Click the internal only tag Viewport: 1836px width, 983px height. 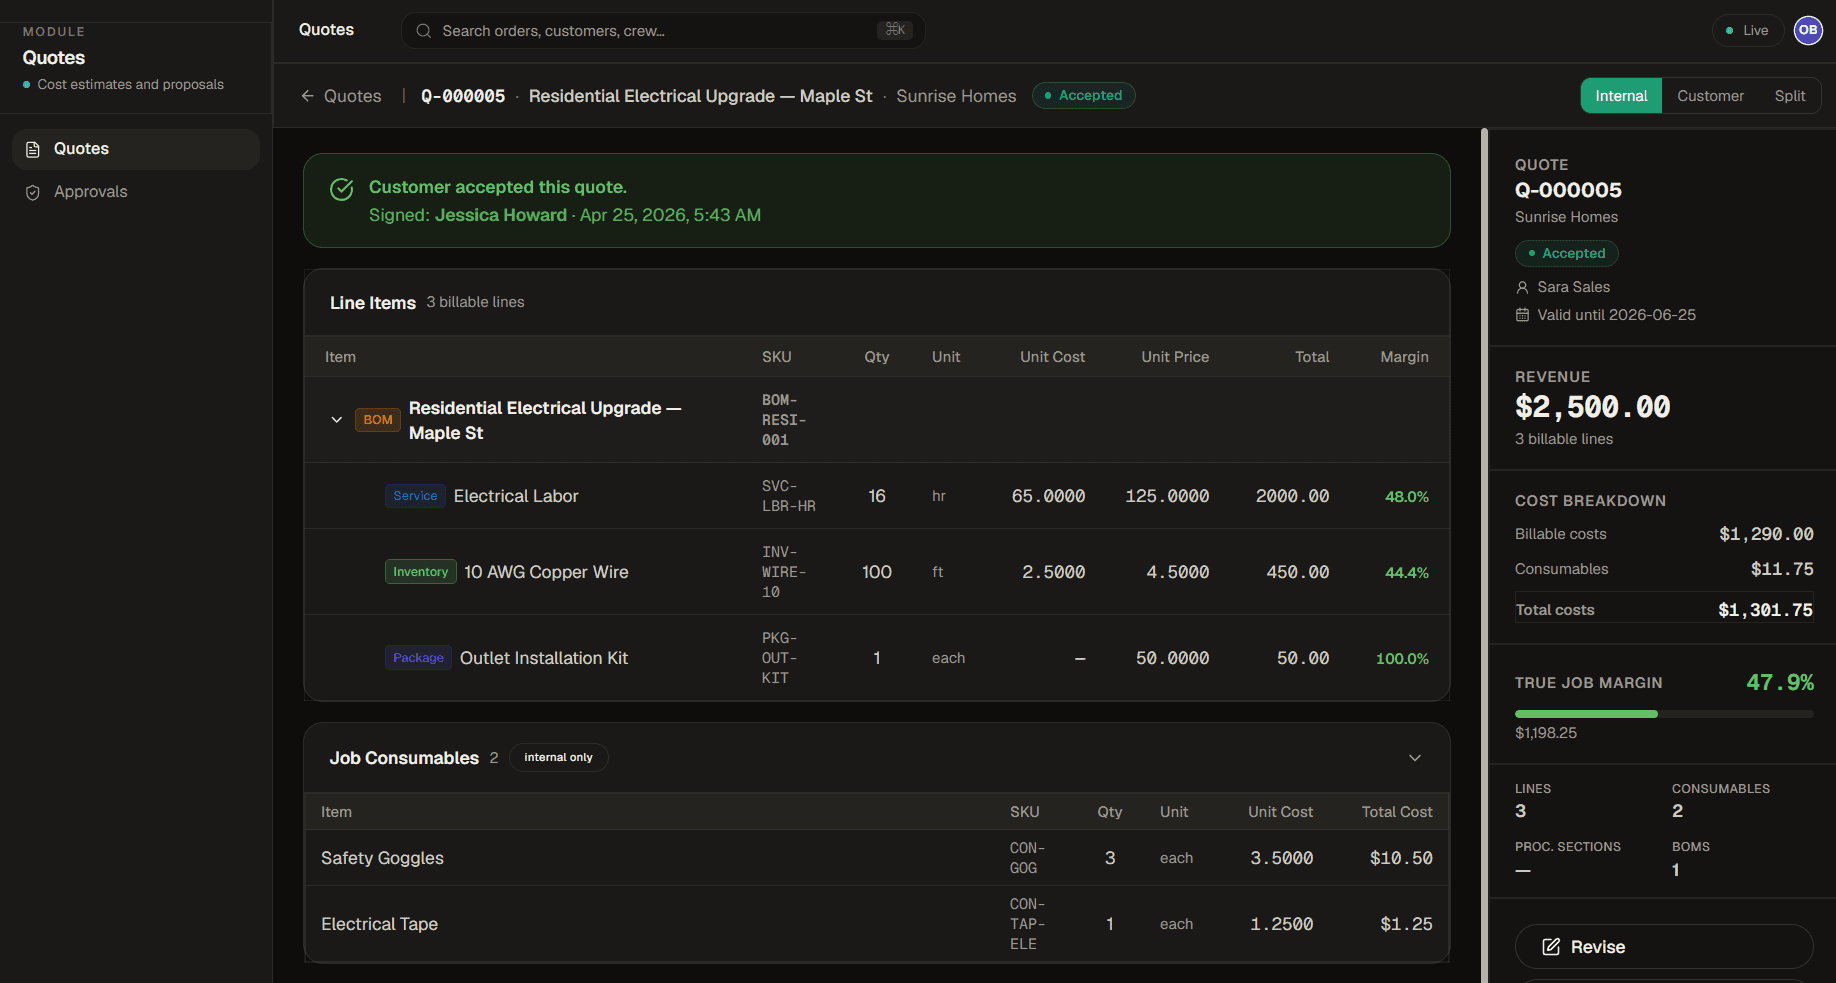[x=558, y=758]
